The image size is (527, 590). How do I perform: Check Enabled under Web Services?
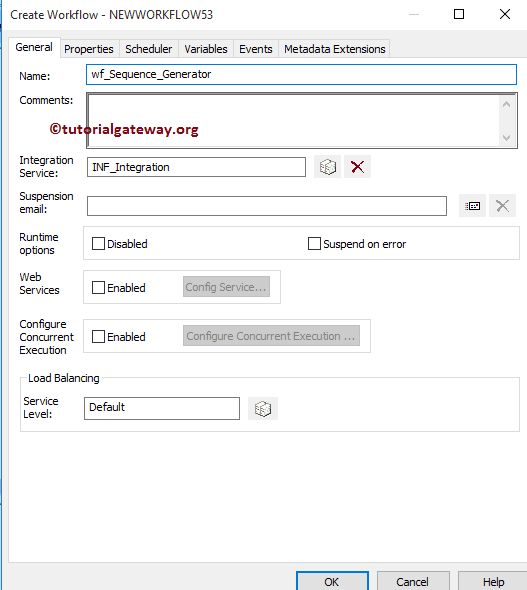(99, 288)
